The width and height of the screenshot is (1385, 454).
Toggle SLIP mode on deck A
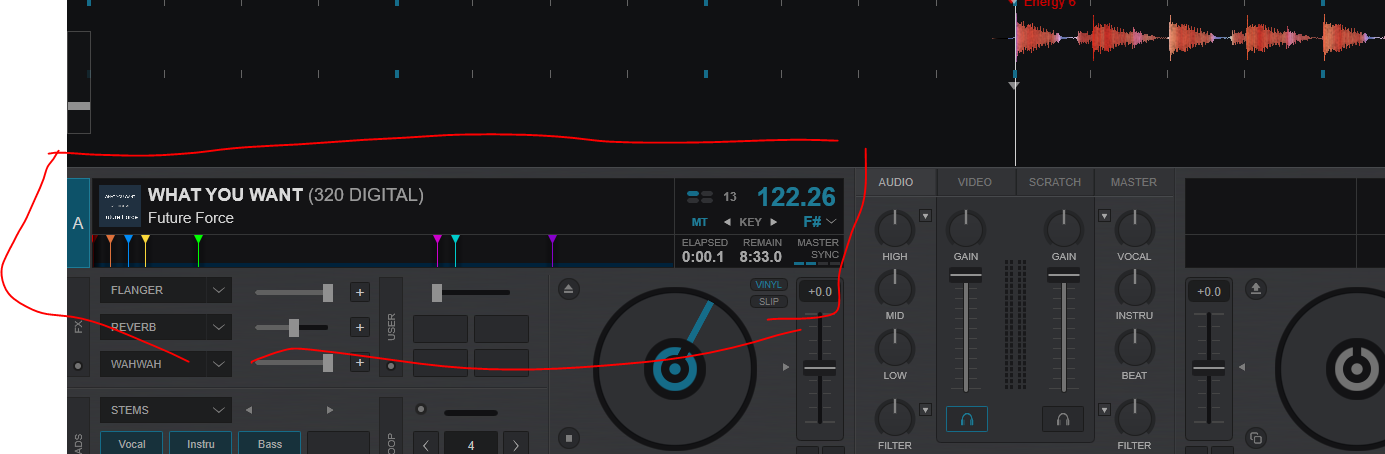click(x=769, y=301)
